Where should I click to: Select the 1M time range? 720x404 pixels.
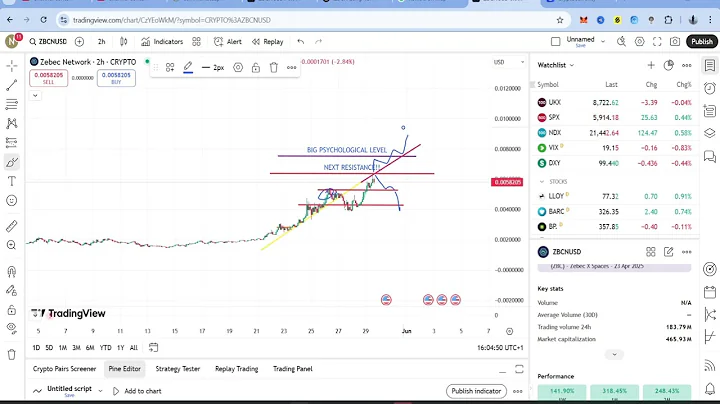[62, 348]
